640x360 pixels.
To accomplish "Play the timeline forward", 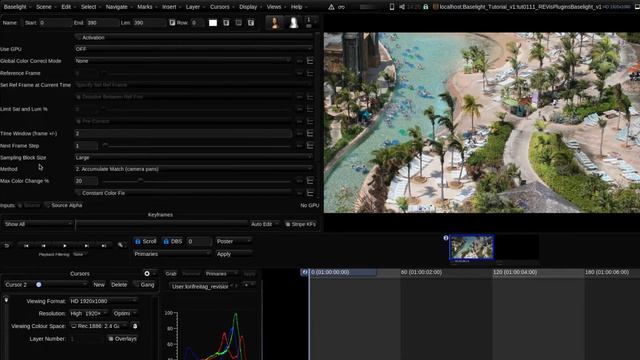I will click(x=65, y=245).
